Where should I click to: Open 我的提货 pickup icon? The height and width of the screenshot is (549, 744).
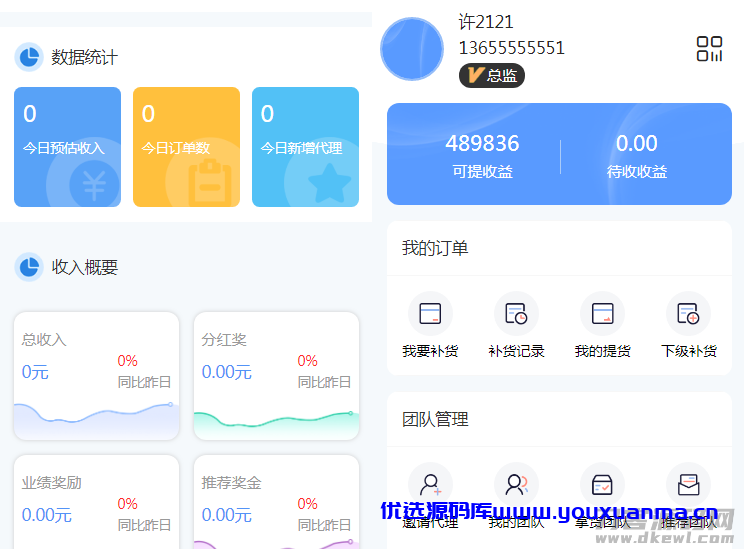602,314
